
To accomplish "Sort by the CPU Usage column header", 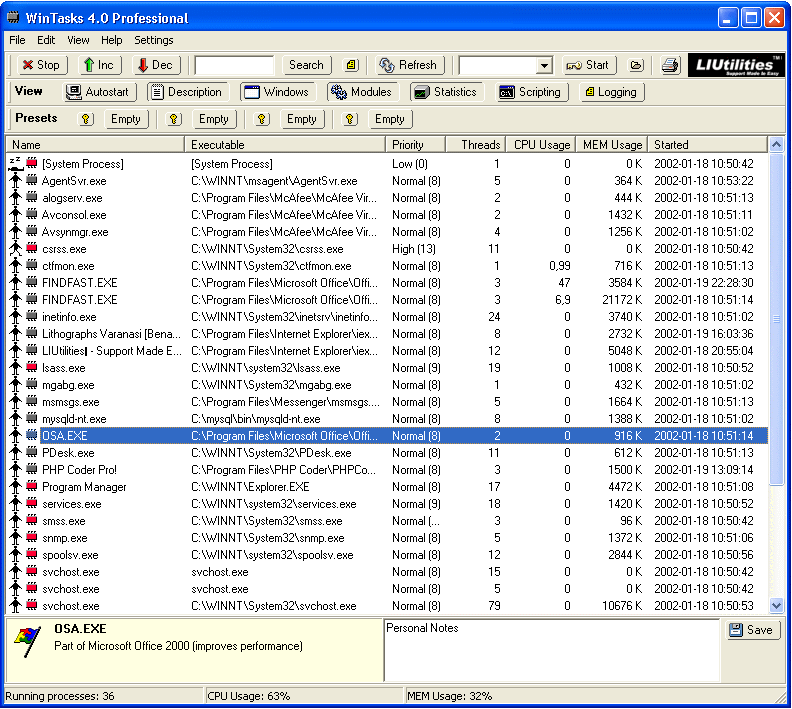I will pos(541,145).
